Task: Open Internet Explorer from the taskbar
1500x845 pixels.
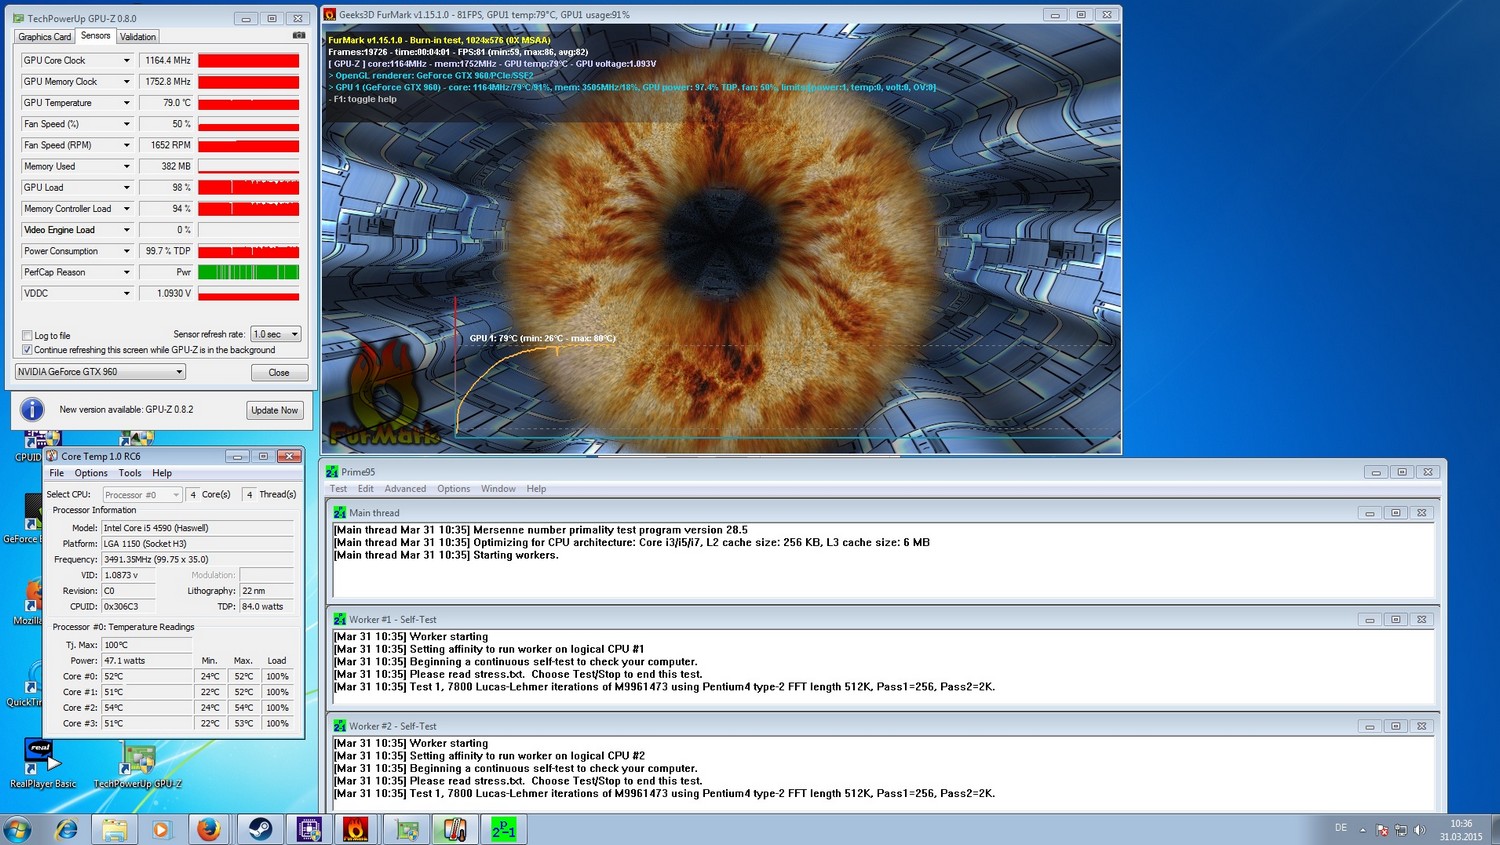Action: click(x=67, y=829)
